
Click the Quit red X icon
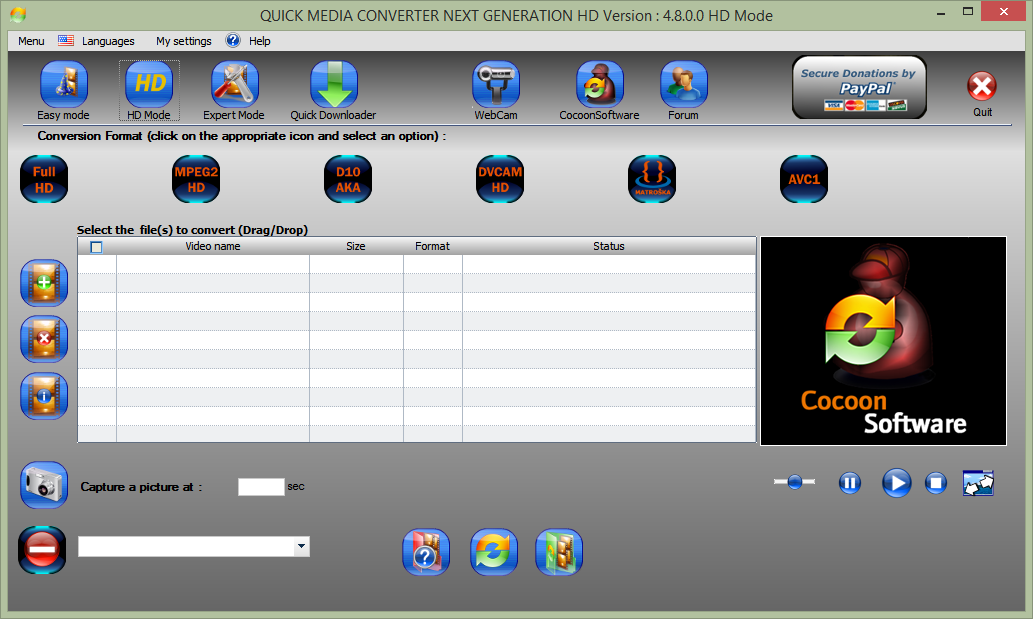982,86
